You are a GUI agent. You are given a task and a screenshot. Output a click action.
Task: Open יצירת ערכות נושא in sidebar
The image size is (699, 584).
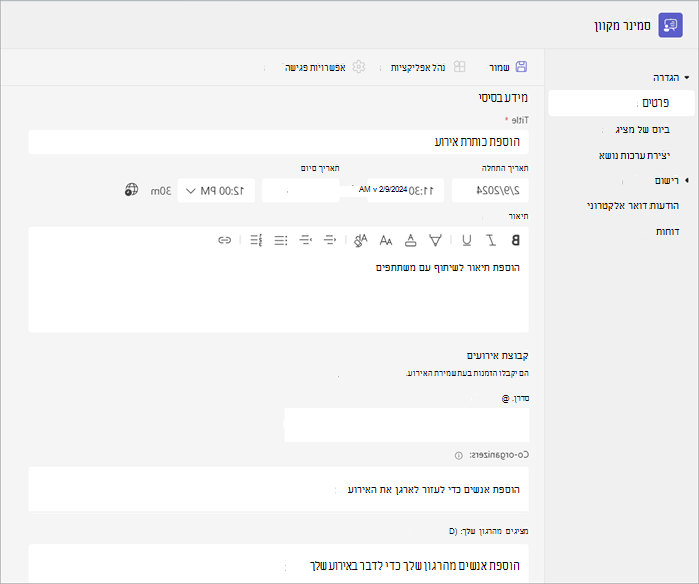pyautogui.click(x=634, y=155)
